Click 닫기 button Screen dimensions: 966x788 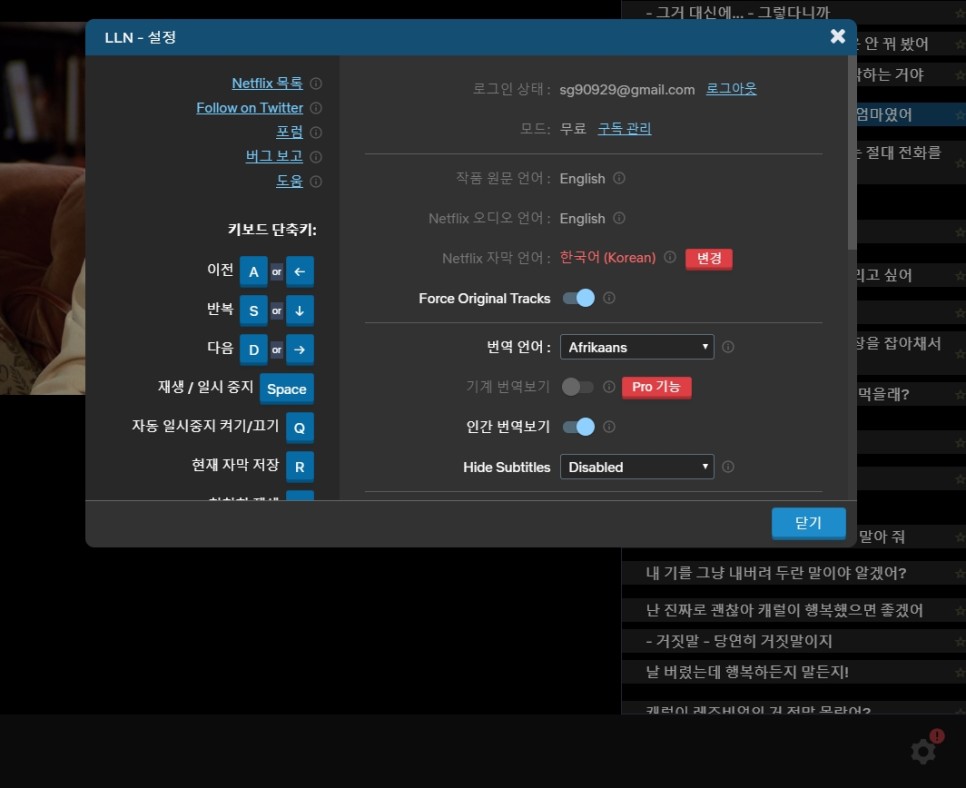[x=808, y=523]
